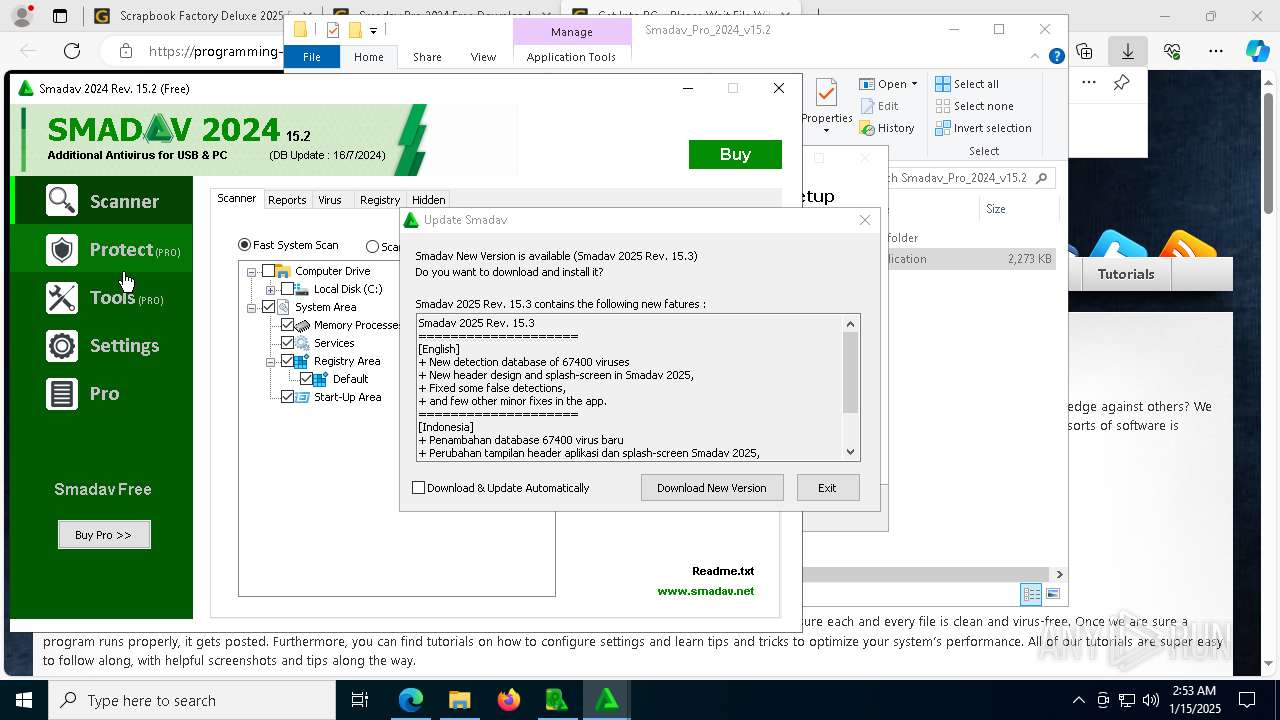Open the Readme.txt link

tap(723, 571)
